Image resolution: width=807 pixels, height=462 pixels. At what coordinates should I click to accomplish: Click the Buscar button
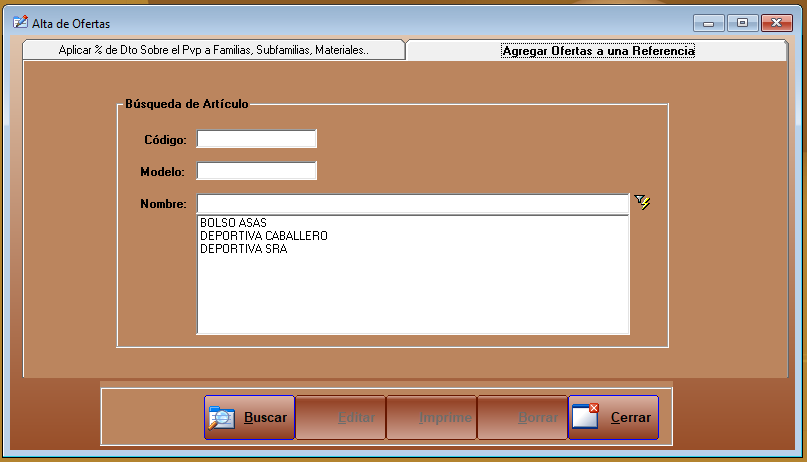coord(249,417)
